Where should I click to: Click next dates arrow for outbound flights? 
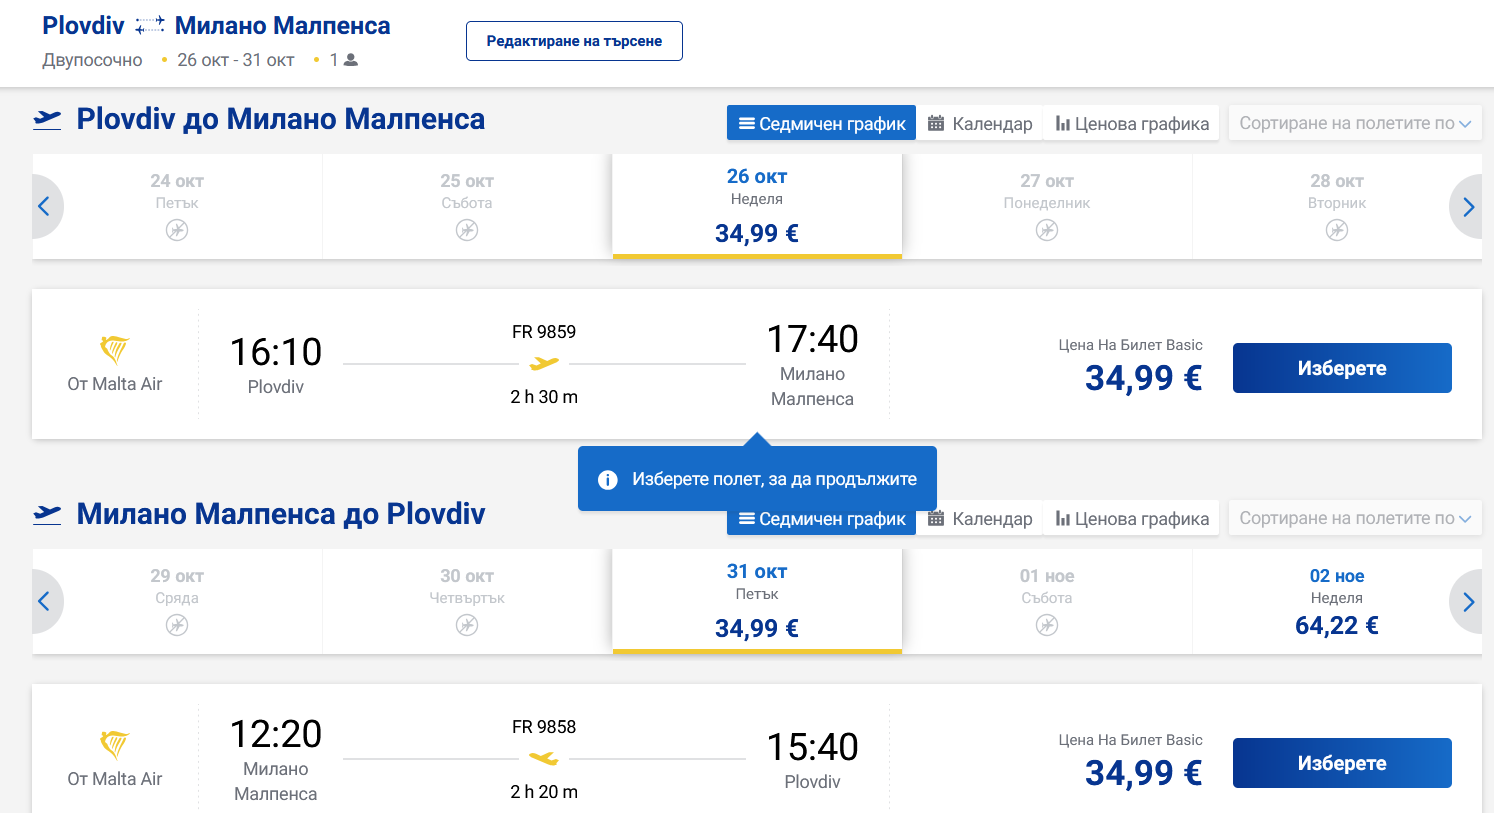coord(1468,207)
